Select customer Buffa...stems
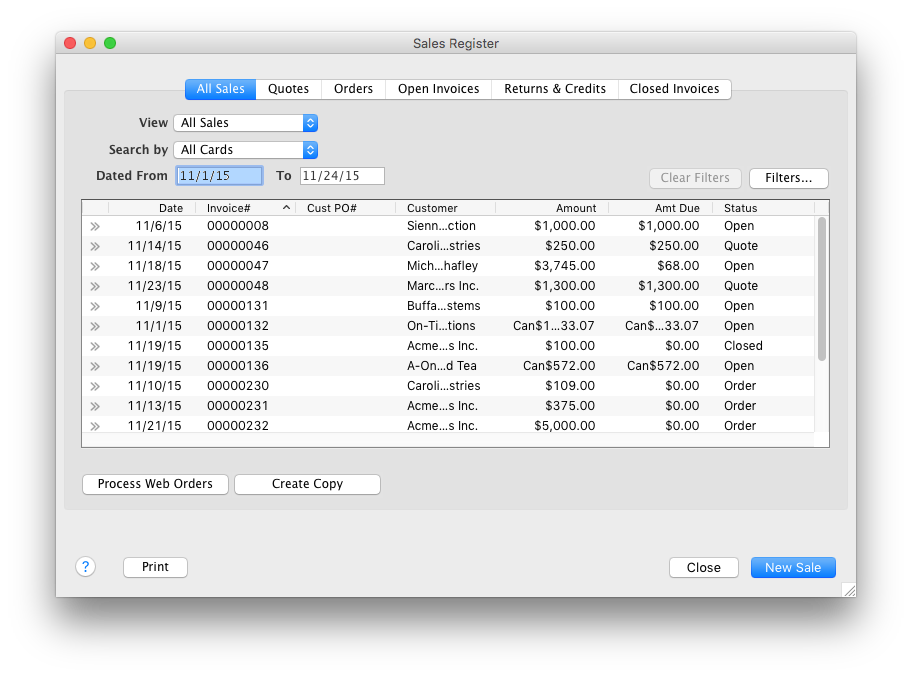Viewport: 912px width, 677px height. pyautogui.click(x=443, y=306)
